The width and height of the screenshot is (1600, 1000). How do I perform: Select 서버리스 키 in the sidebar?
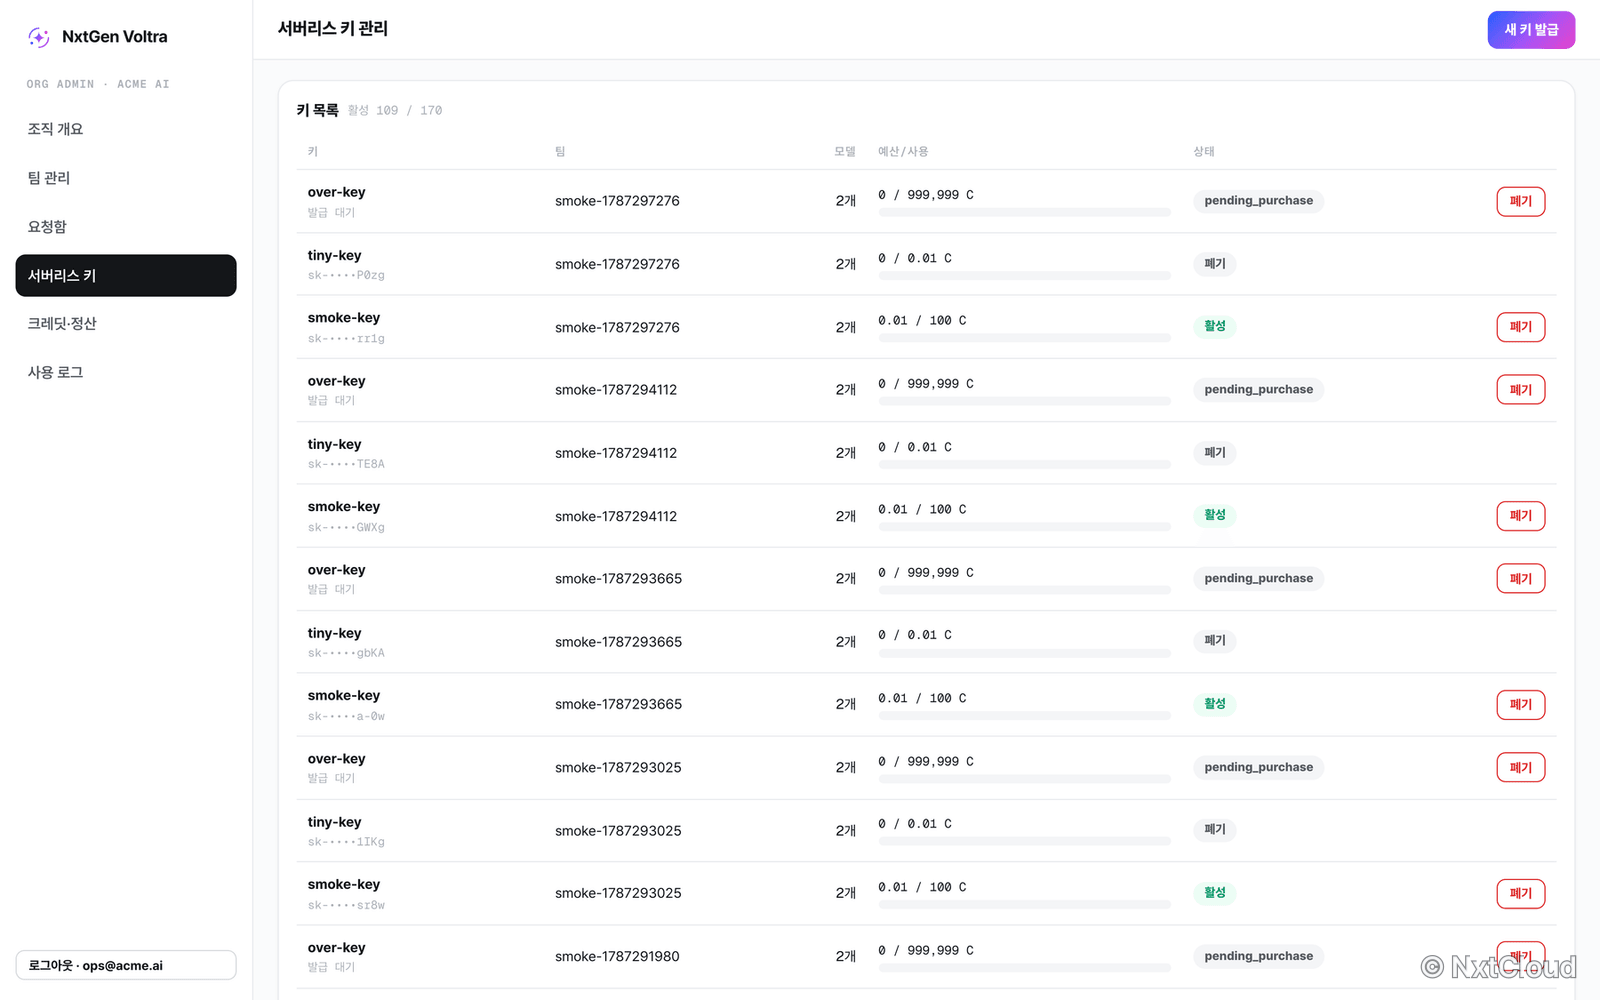(x=126, y=275)
